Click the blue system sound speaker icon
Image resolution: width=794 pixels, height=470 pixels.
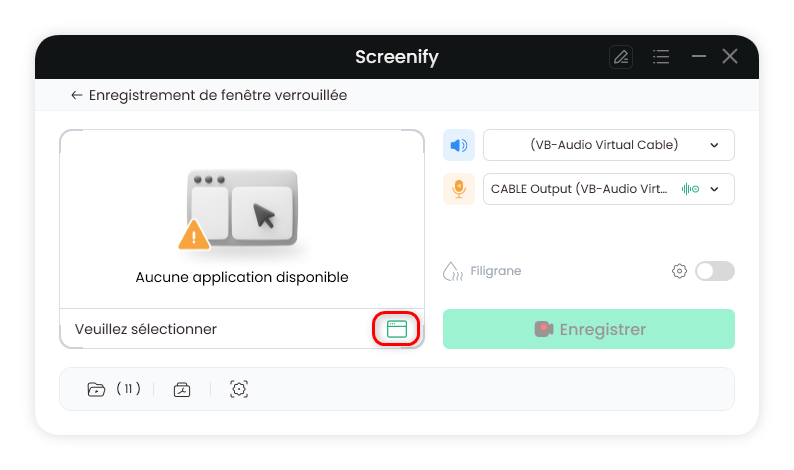tap(459, 145)
